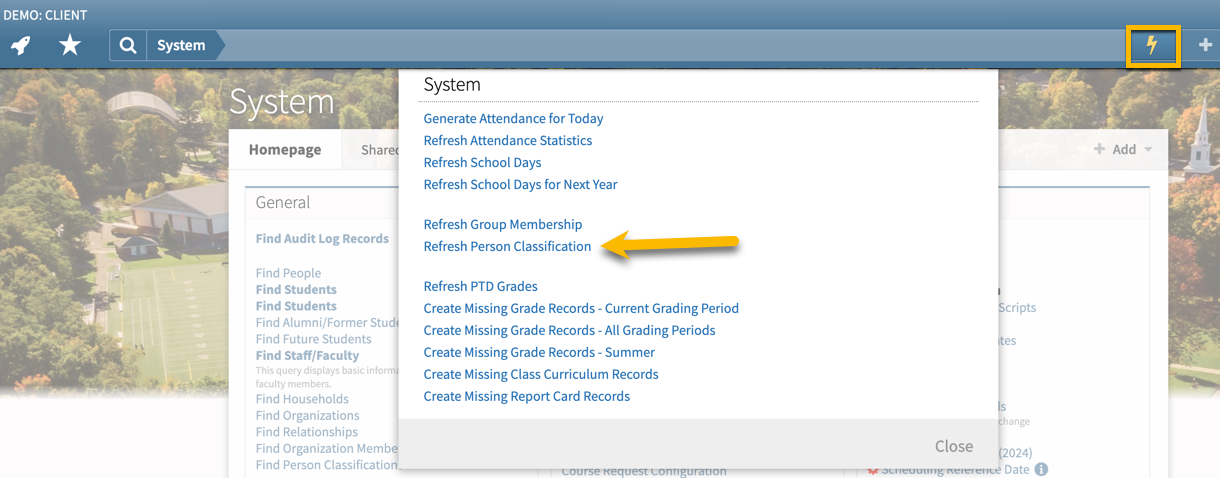This screenshot has height=478, width=1220.
Task: Select the Homepage tab
Action: (285, 149)
